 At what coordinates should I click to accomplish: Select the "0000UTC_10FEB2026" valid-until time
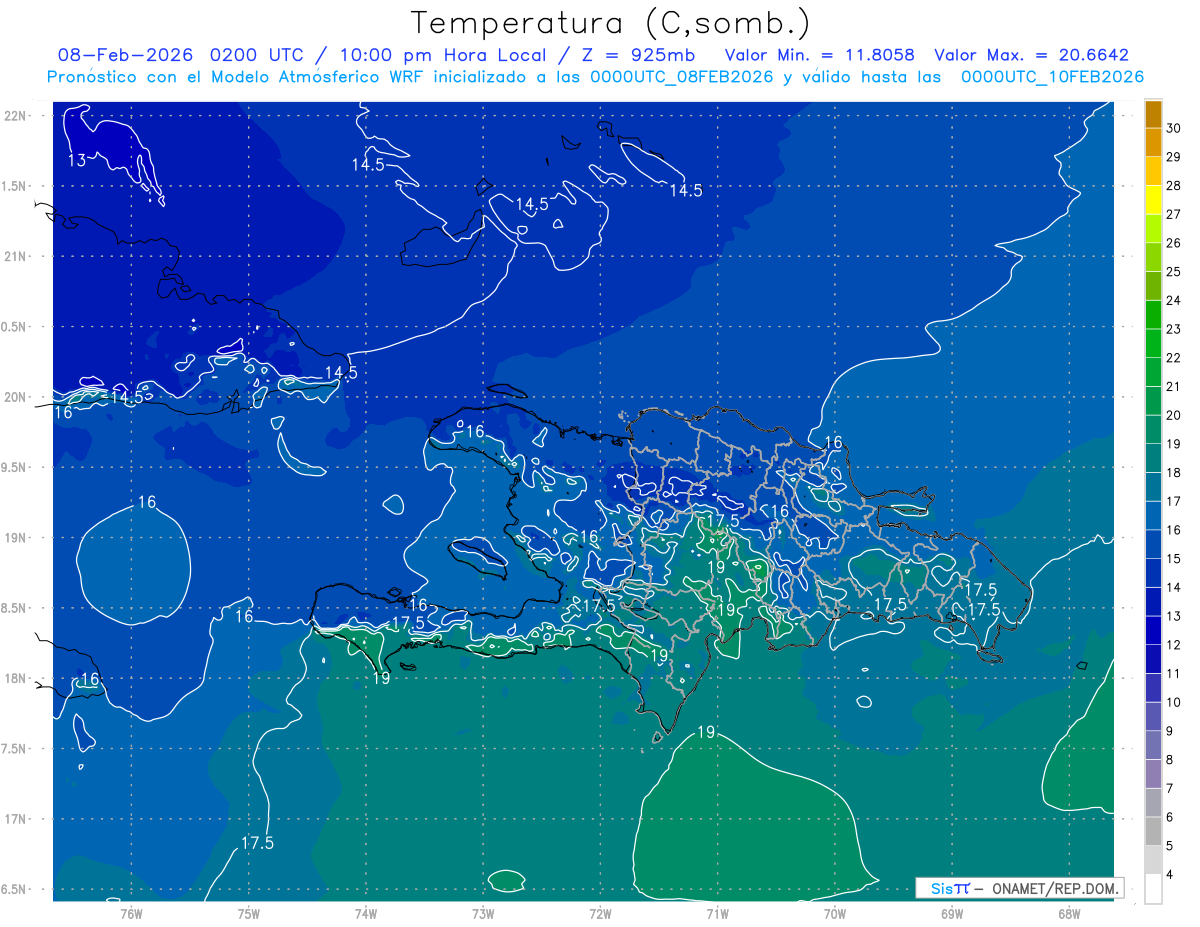point(1052,77)
